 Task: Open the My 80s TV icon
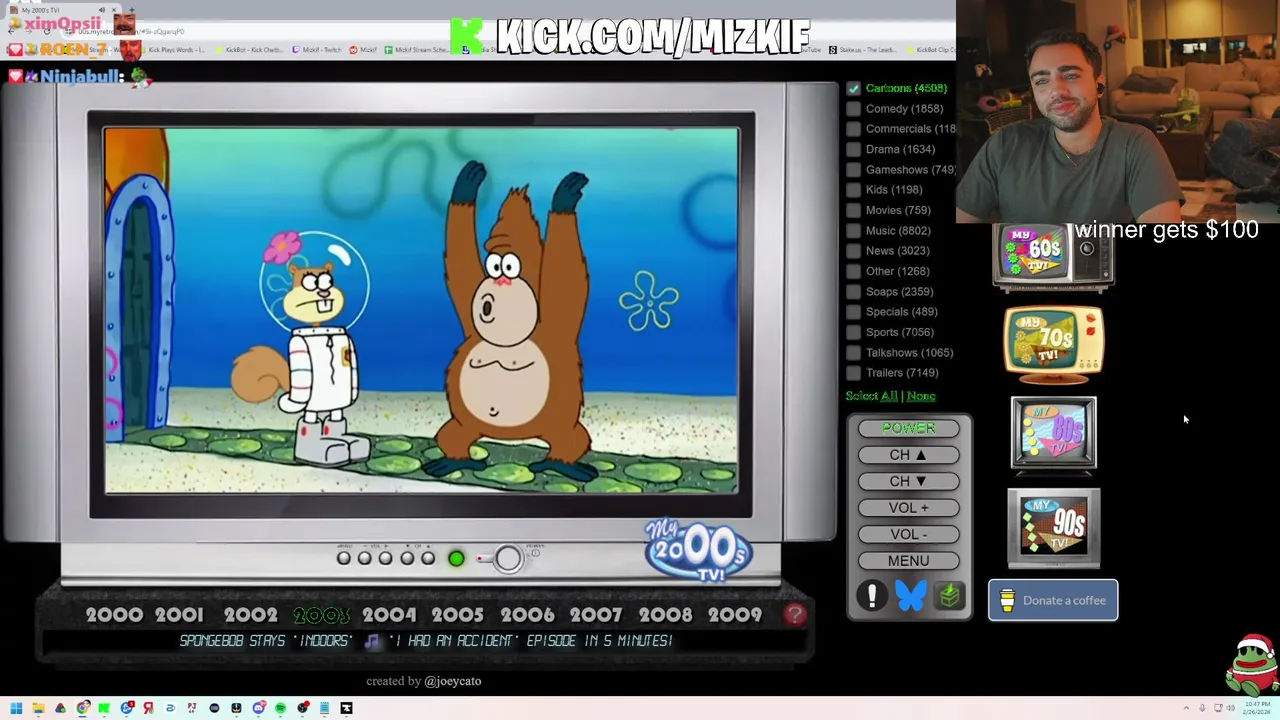pyautogui.click(x=1054, y=433)
